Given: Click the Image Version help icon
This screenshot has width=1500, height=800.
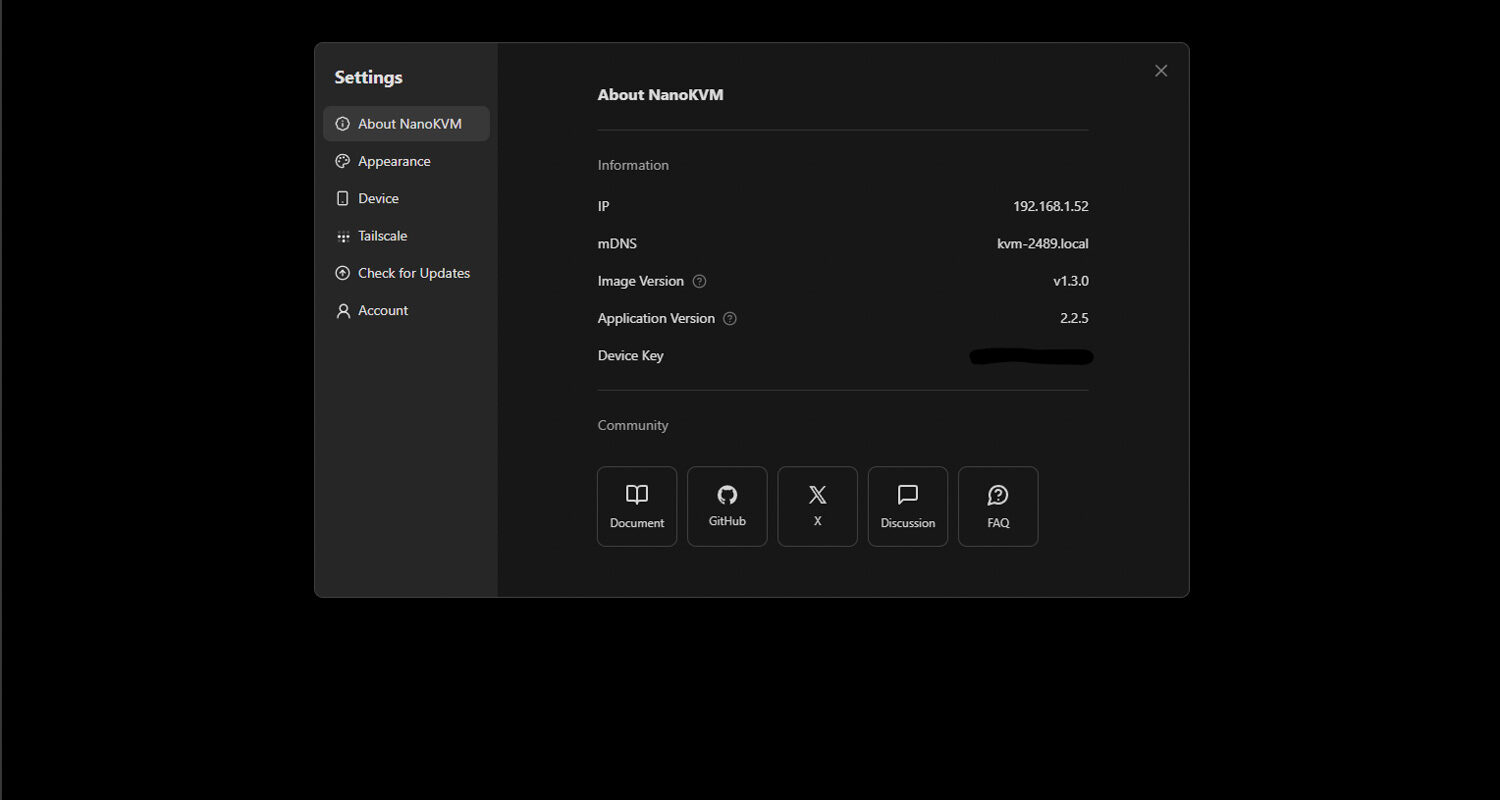Looking at the screenshot, I should (x=699, y=281).
